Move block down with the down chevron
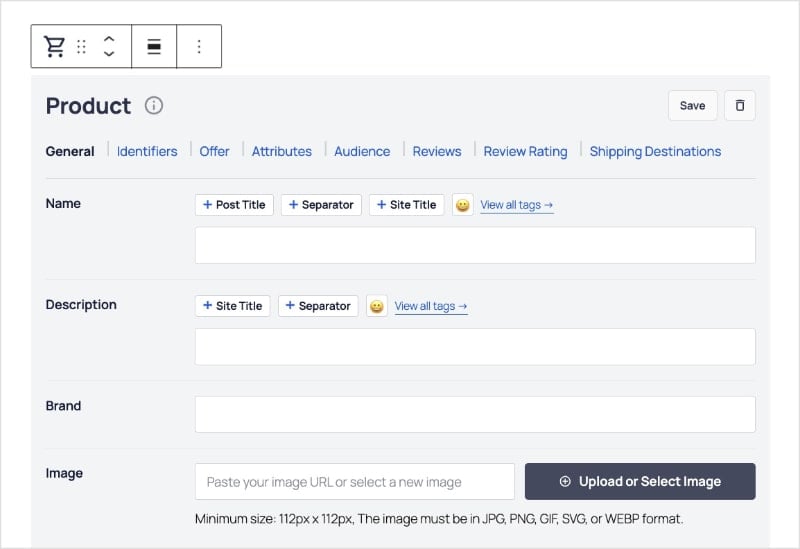800x549 pixels. click(x=109, y=54)
